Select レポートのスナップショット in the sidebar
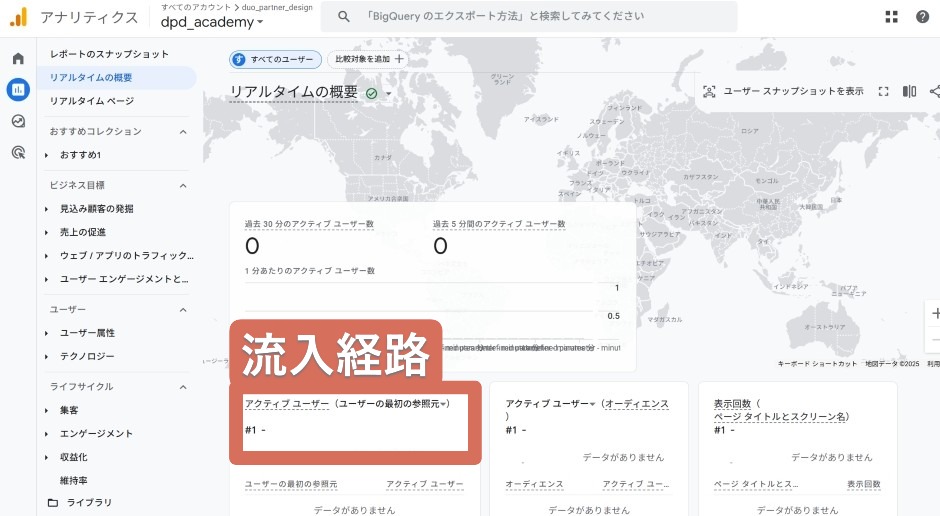 (109, 54)
